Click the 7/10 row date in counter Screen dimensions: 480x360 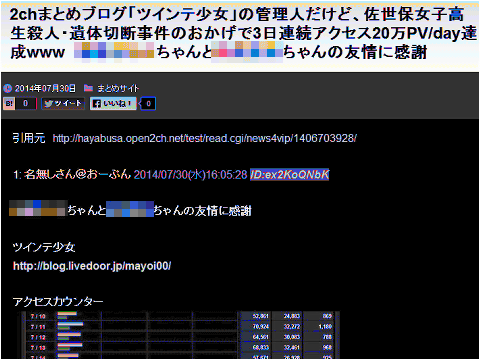[38, 316]
